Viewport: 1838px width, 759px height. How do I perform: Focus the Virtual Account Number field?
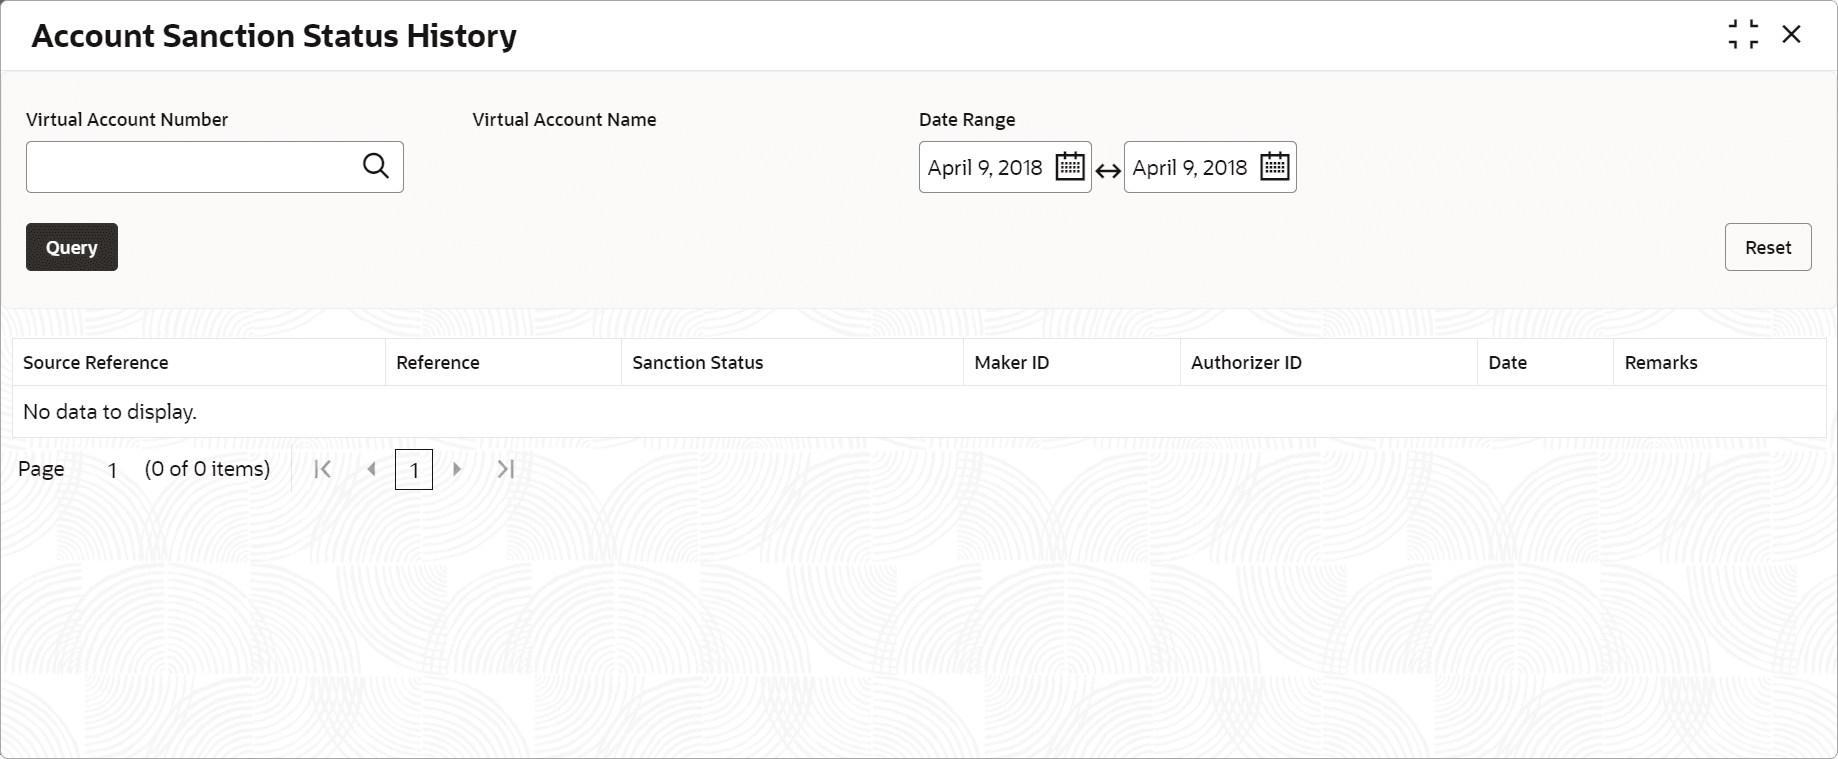click(x=192, y=167)
